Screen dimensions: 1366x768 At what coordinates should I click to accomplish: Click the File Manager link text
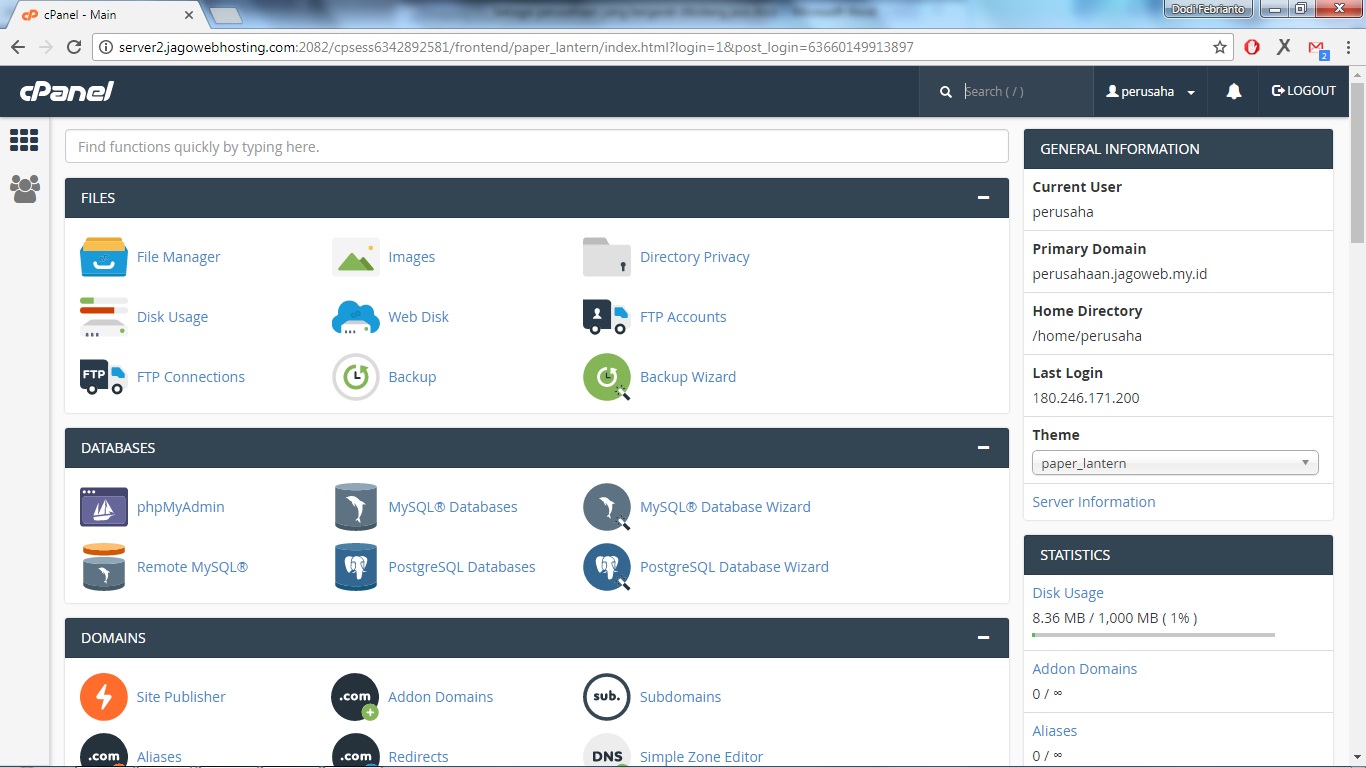[x=178, y=257]
